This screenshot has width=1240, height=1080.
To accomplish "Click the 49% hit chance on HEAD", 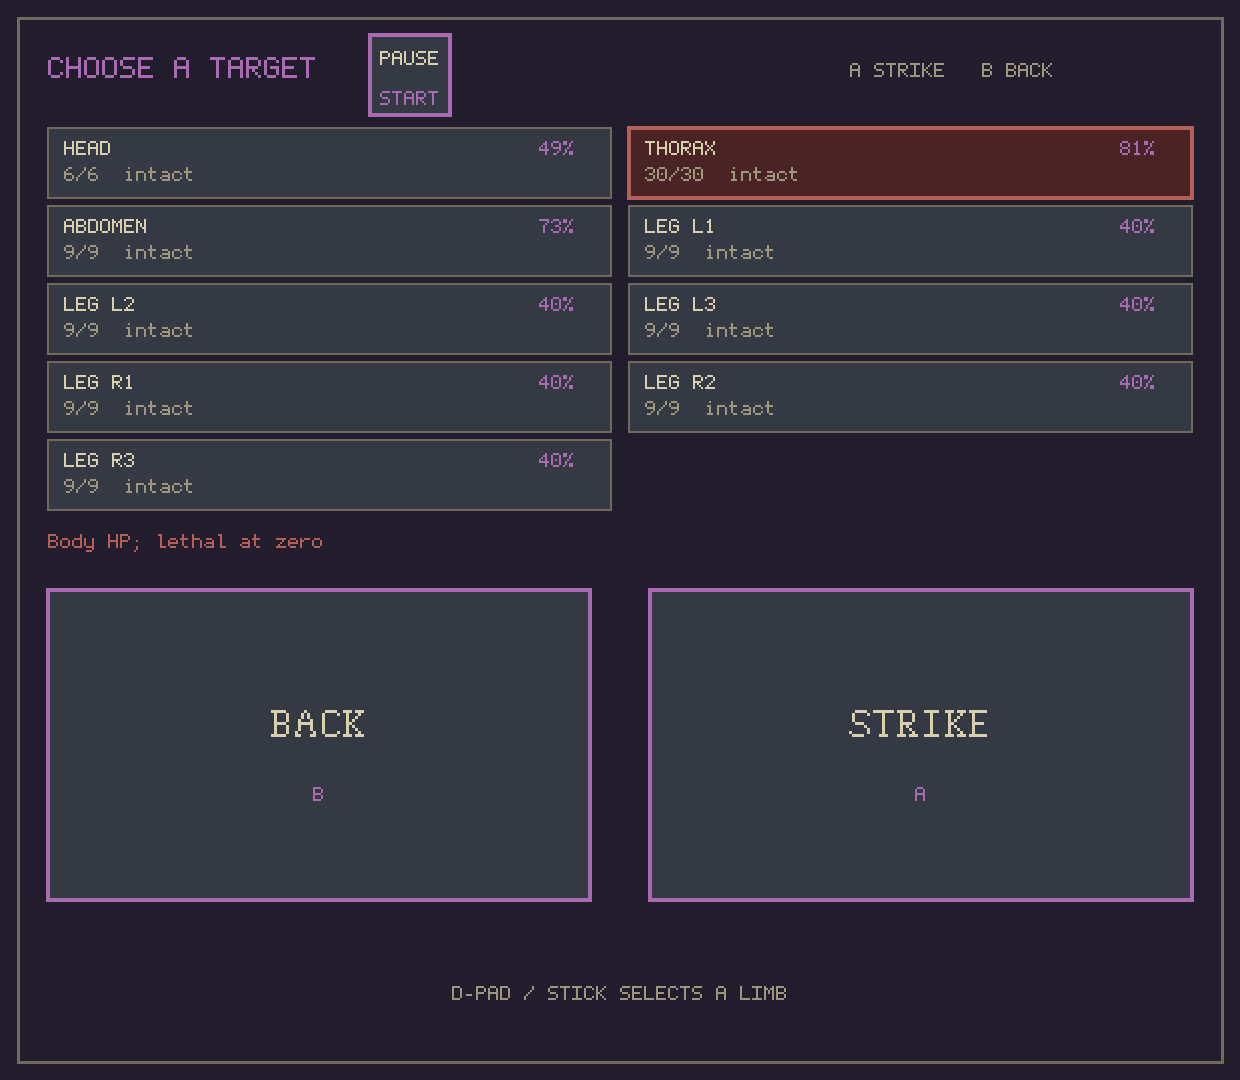I will pyautogui.click(x=556, y=148).
